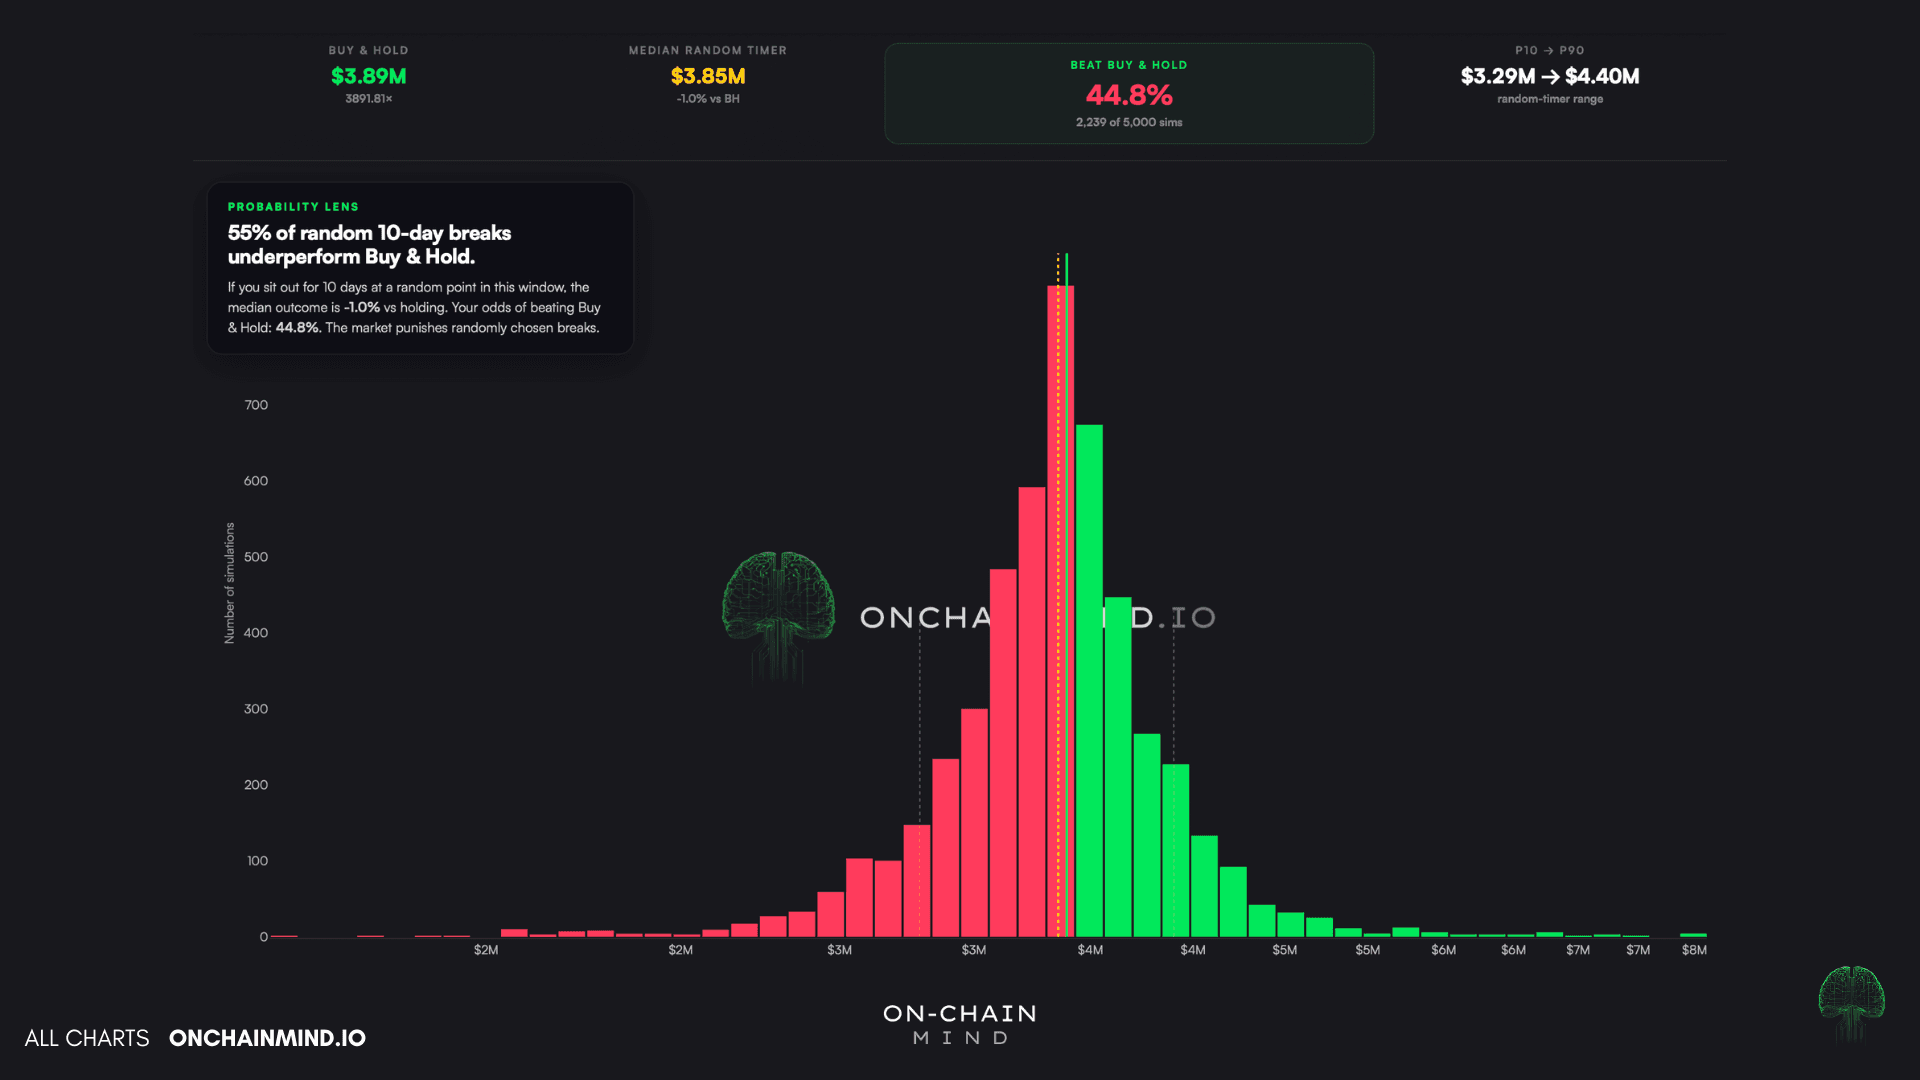Click the 100 y-axis label
1920x1080 pixels.
(x=257, y=861)
